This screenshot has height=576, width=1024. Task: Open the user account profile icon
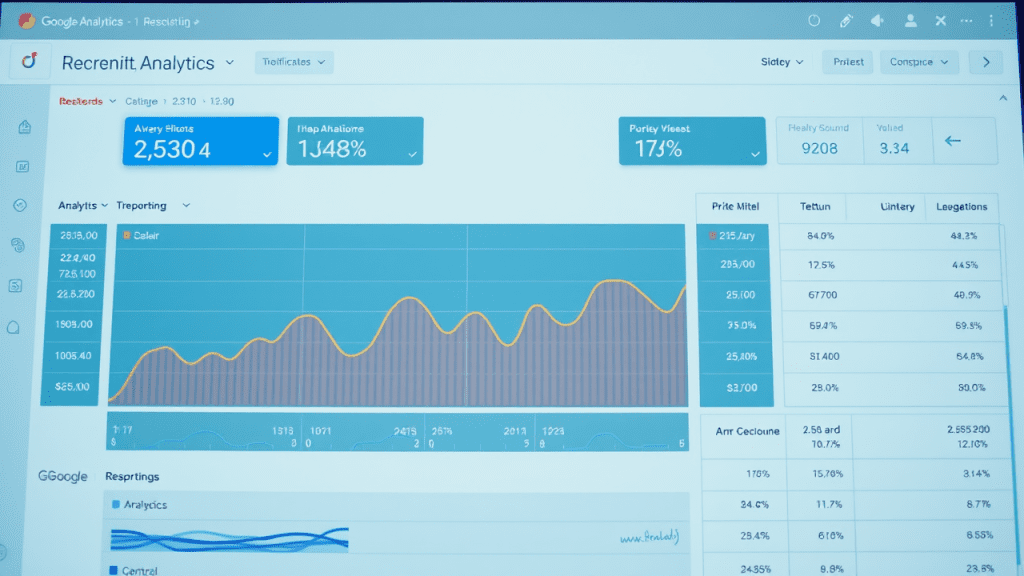coord(910,20)
